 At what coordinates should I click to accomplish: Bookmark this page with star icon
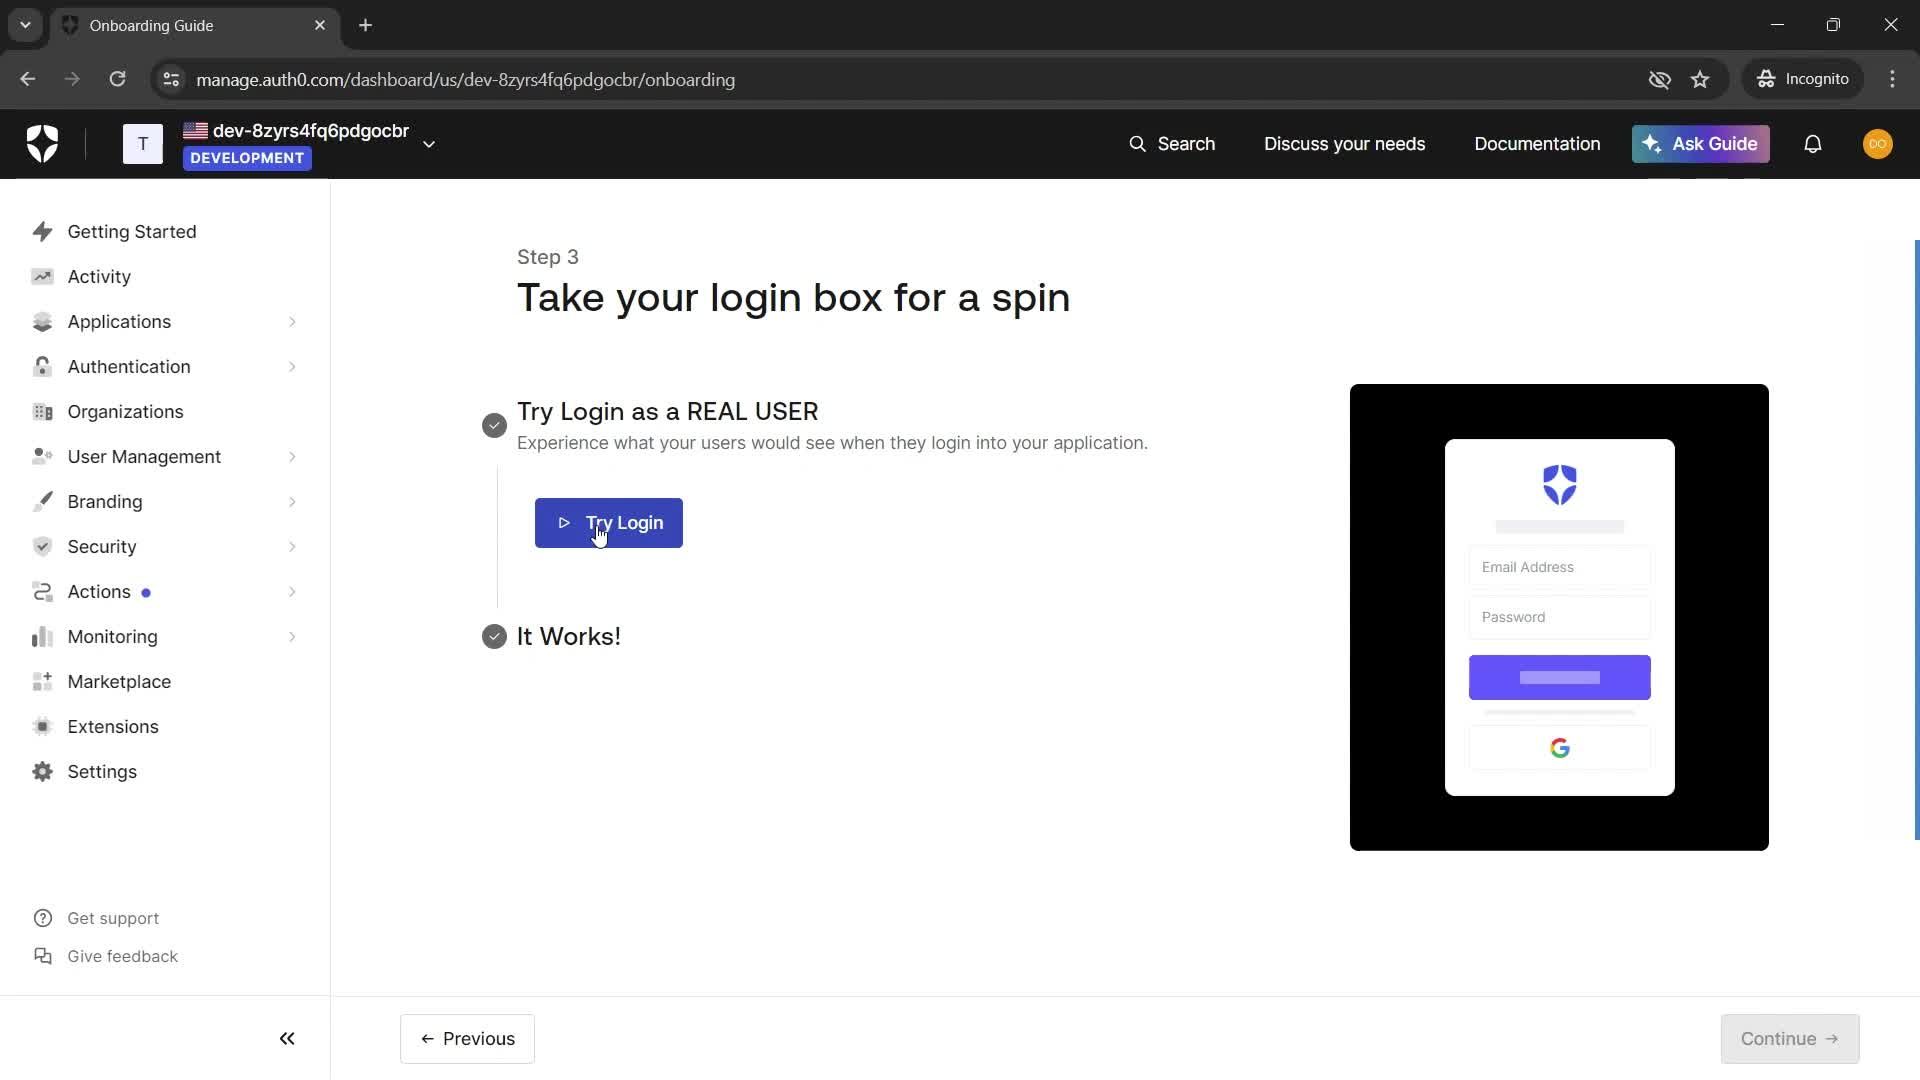[x=1700, y=79]
